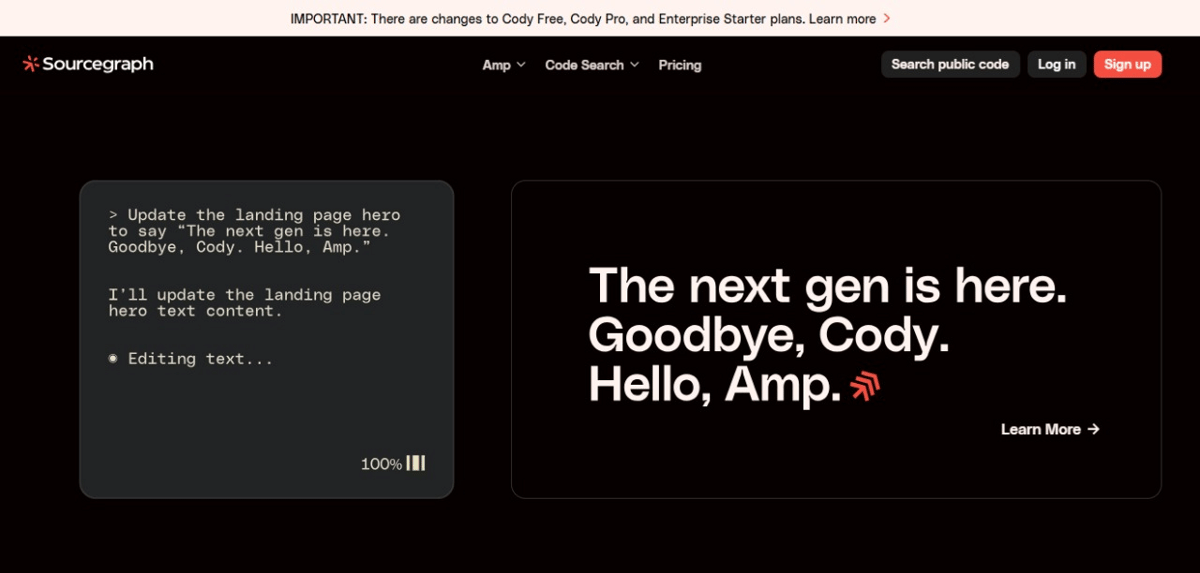1200x573 pixels.
Task: Click the Log in button
Action: coord(1056,64)
